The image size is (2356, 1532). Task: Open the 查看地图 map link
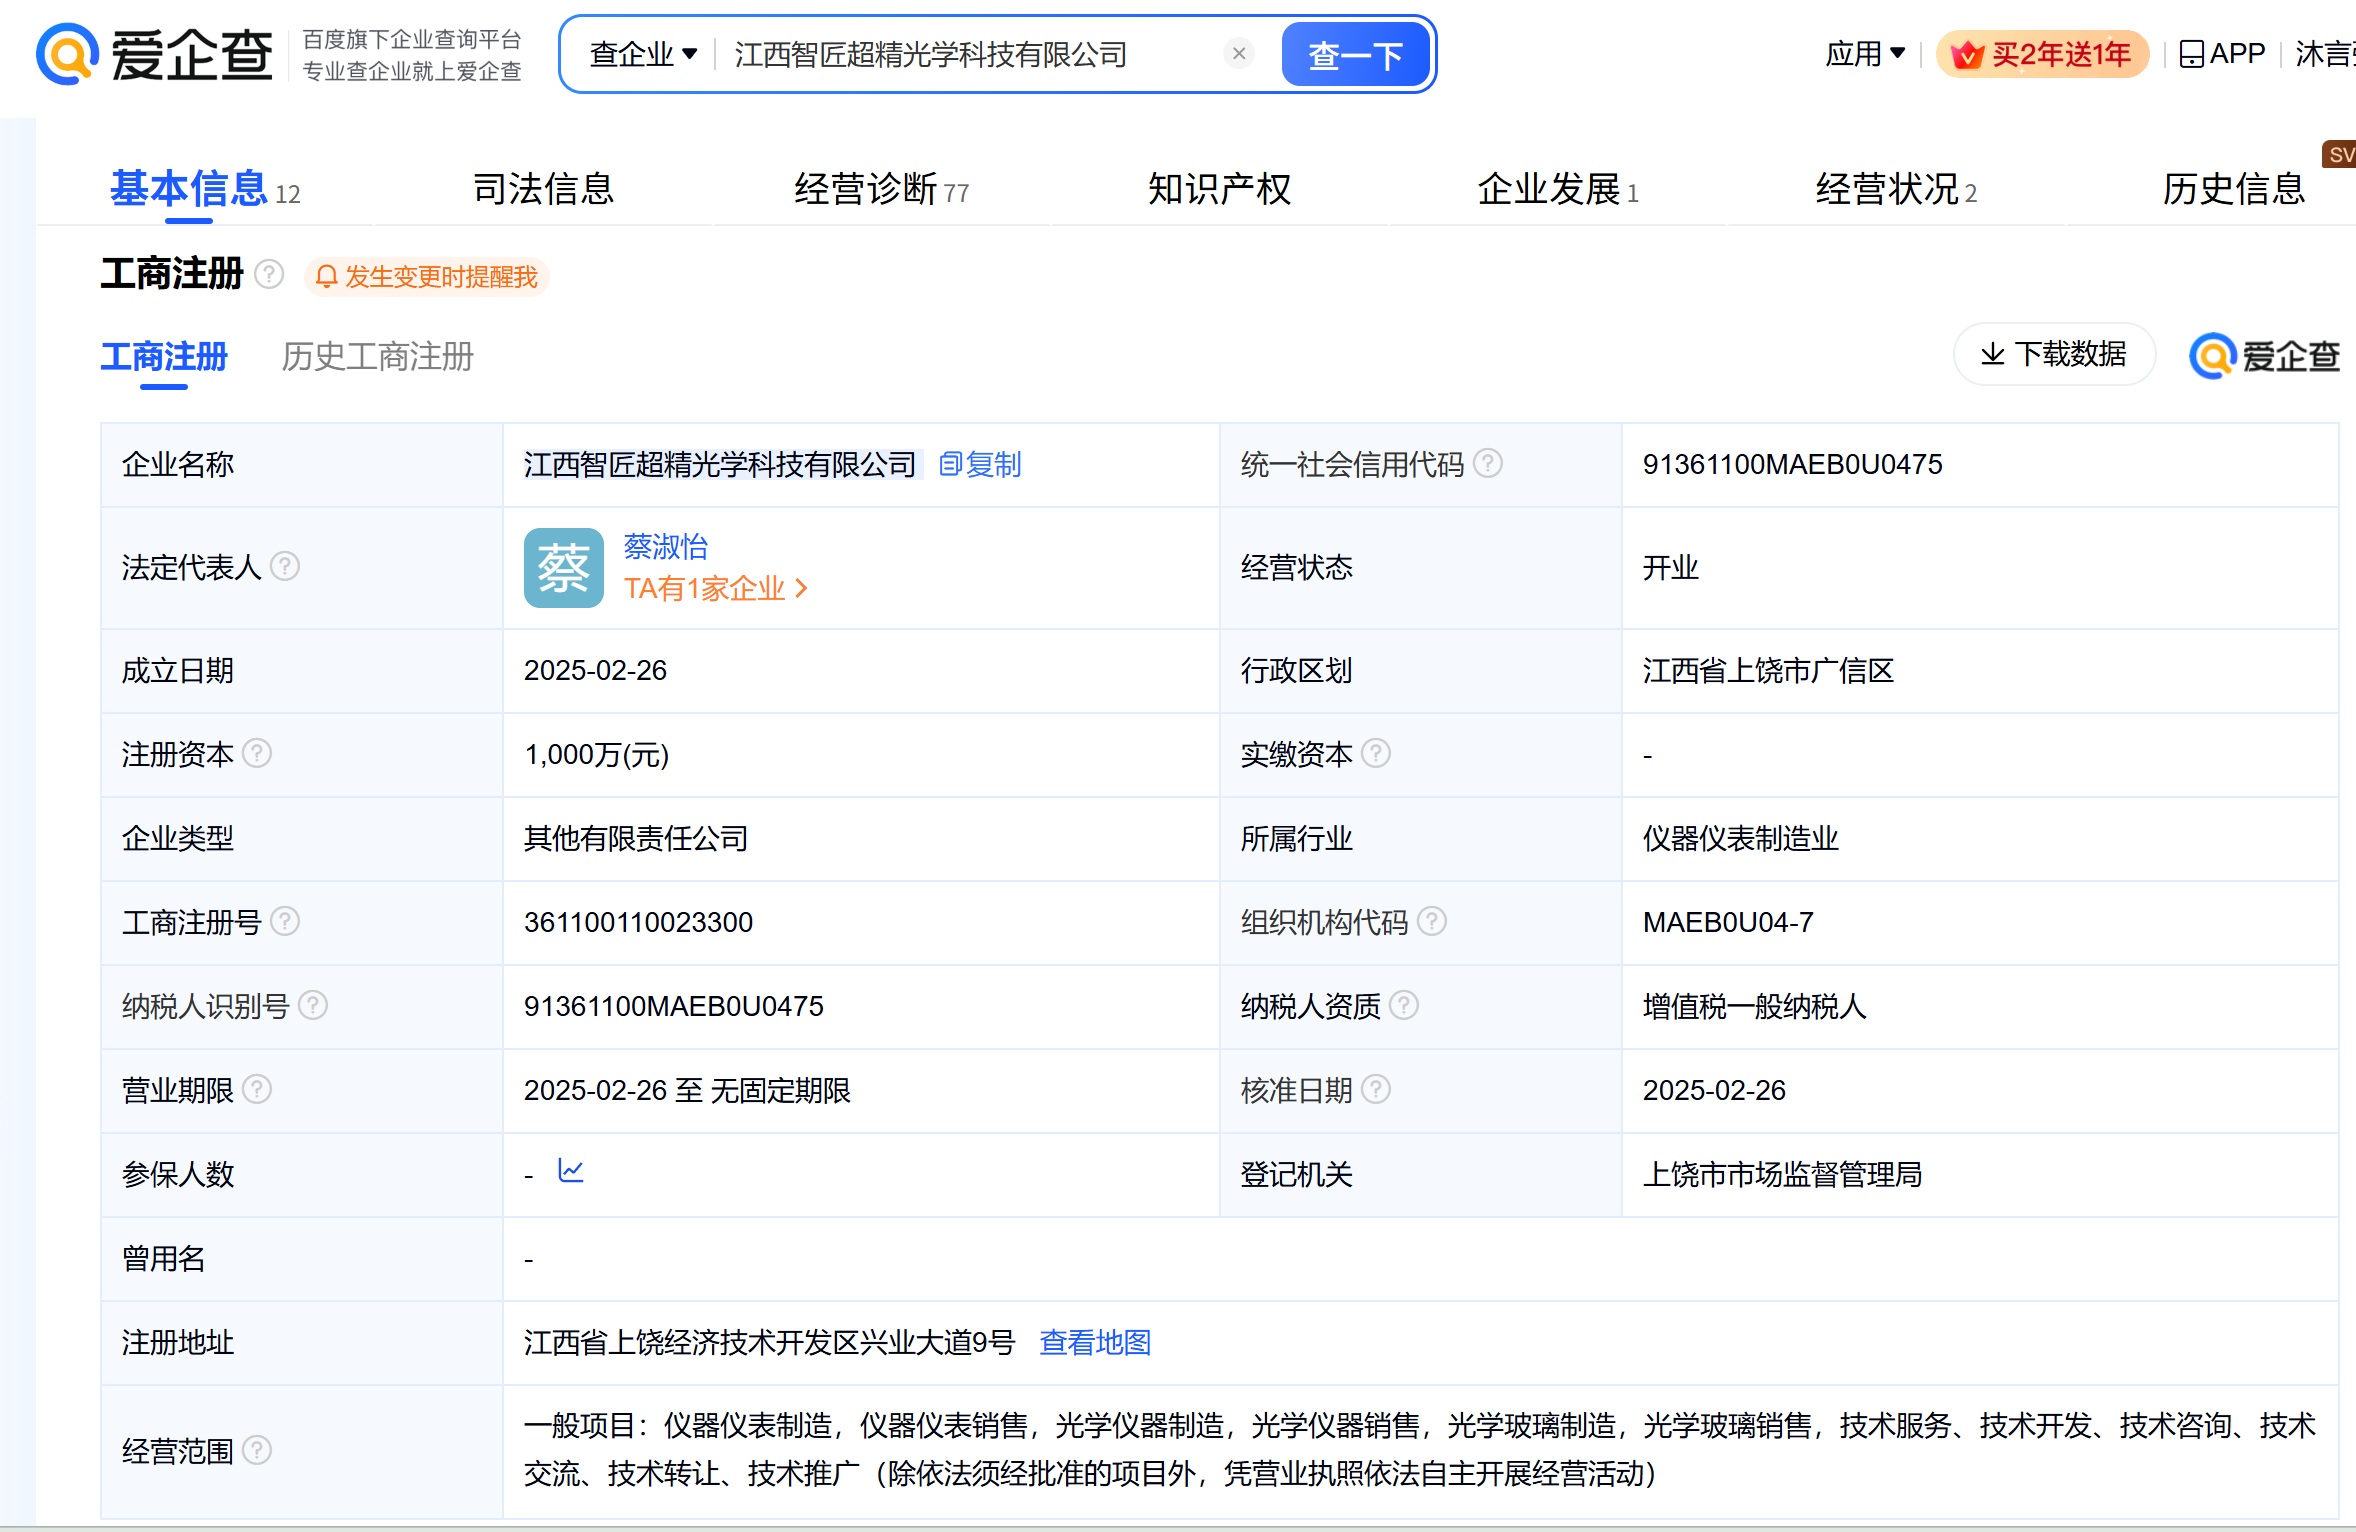(1095, 1342)
